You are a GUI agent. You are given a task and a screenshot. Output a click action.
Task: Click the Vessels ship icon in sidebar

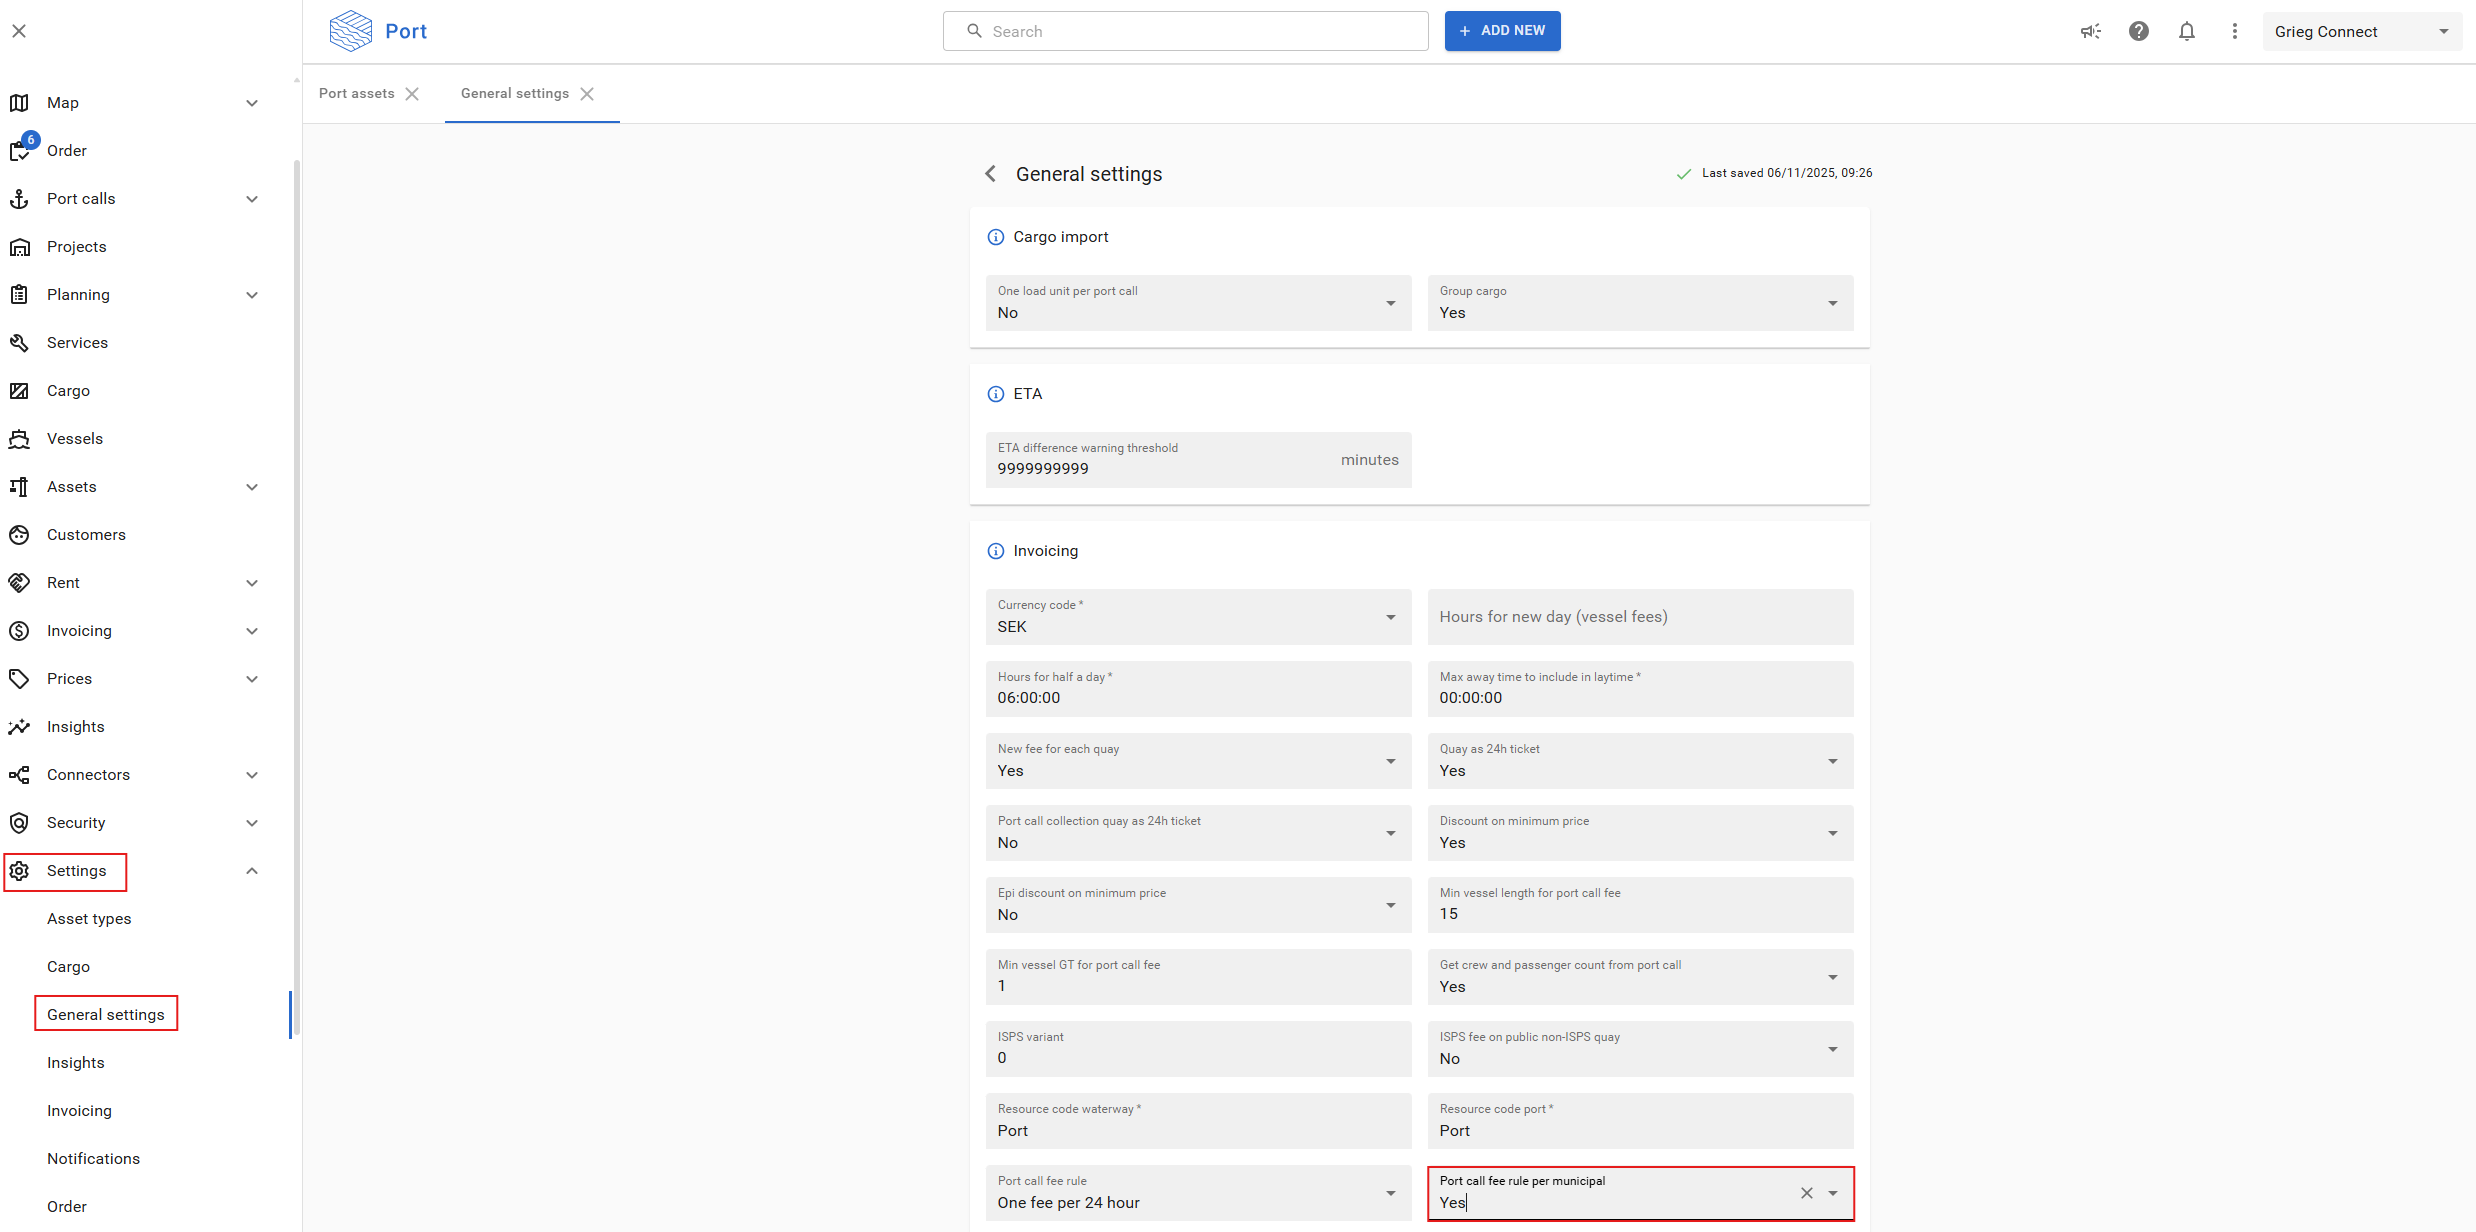point(19,439)
